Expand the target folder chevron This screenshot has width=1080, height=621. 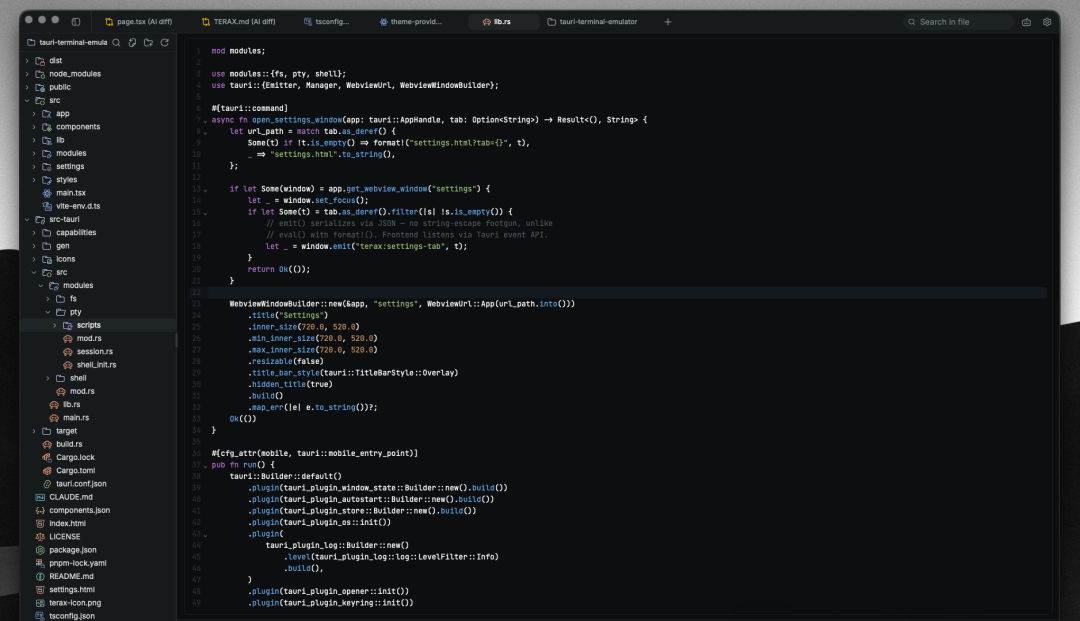[x=34, y=431]
